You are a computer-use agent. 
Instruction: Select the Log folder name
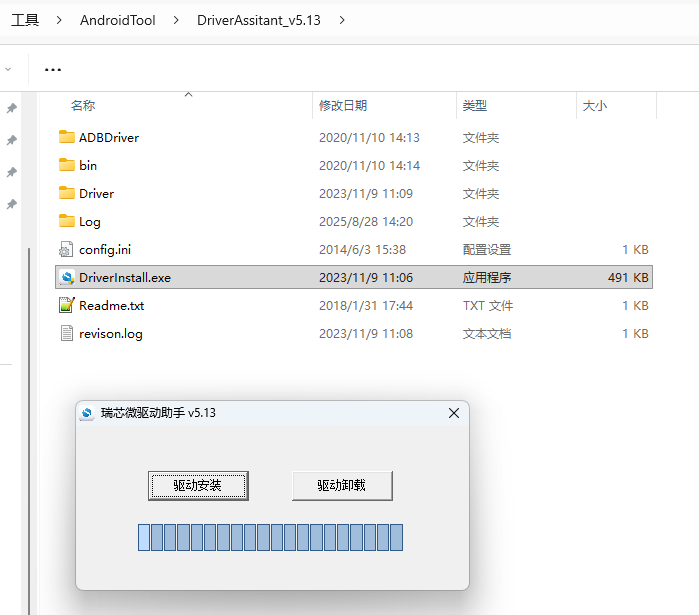coord(90,222)
